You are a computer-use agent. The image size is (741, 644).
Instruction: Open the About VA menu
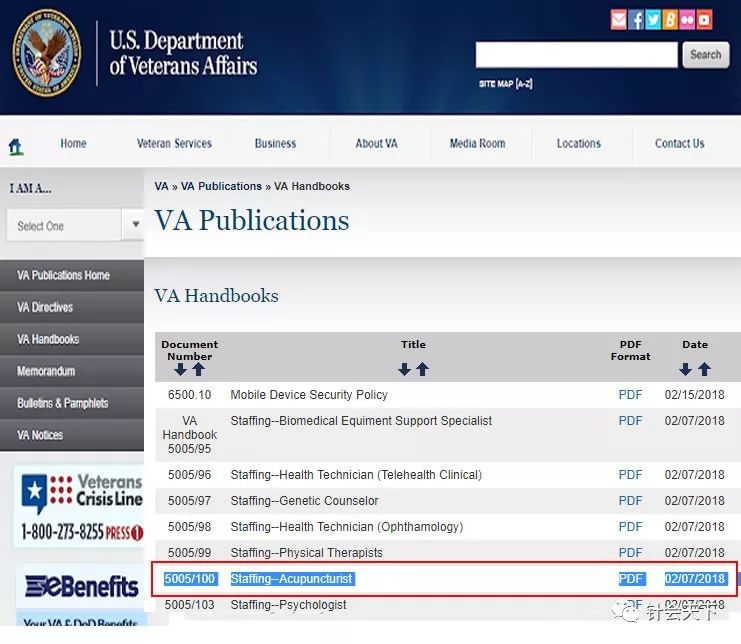coord(376,143)
